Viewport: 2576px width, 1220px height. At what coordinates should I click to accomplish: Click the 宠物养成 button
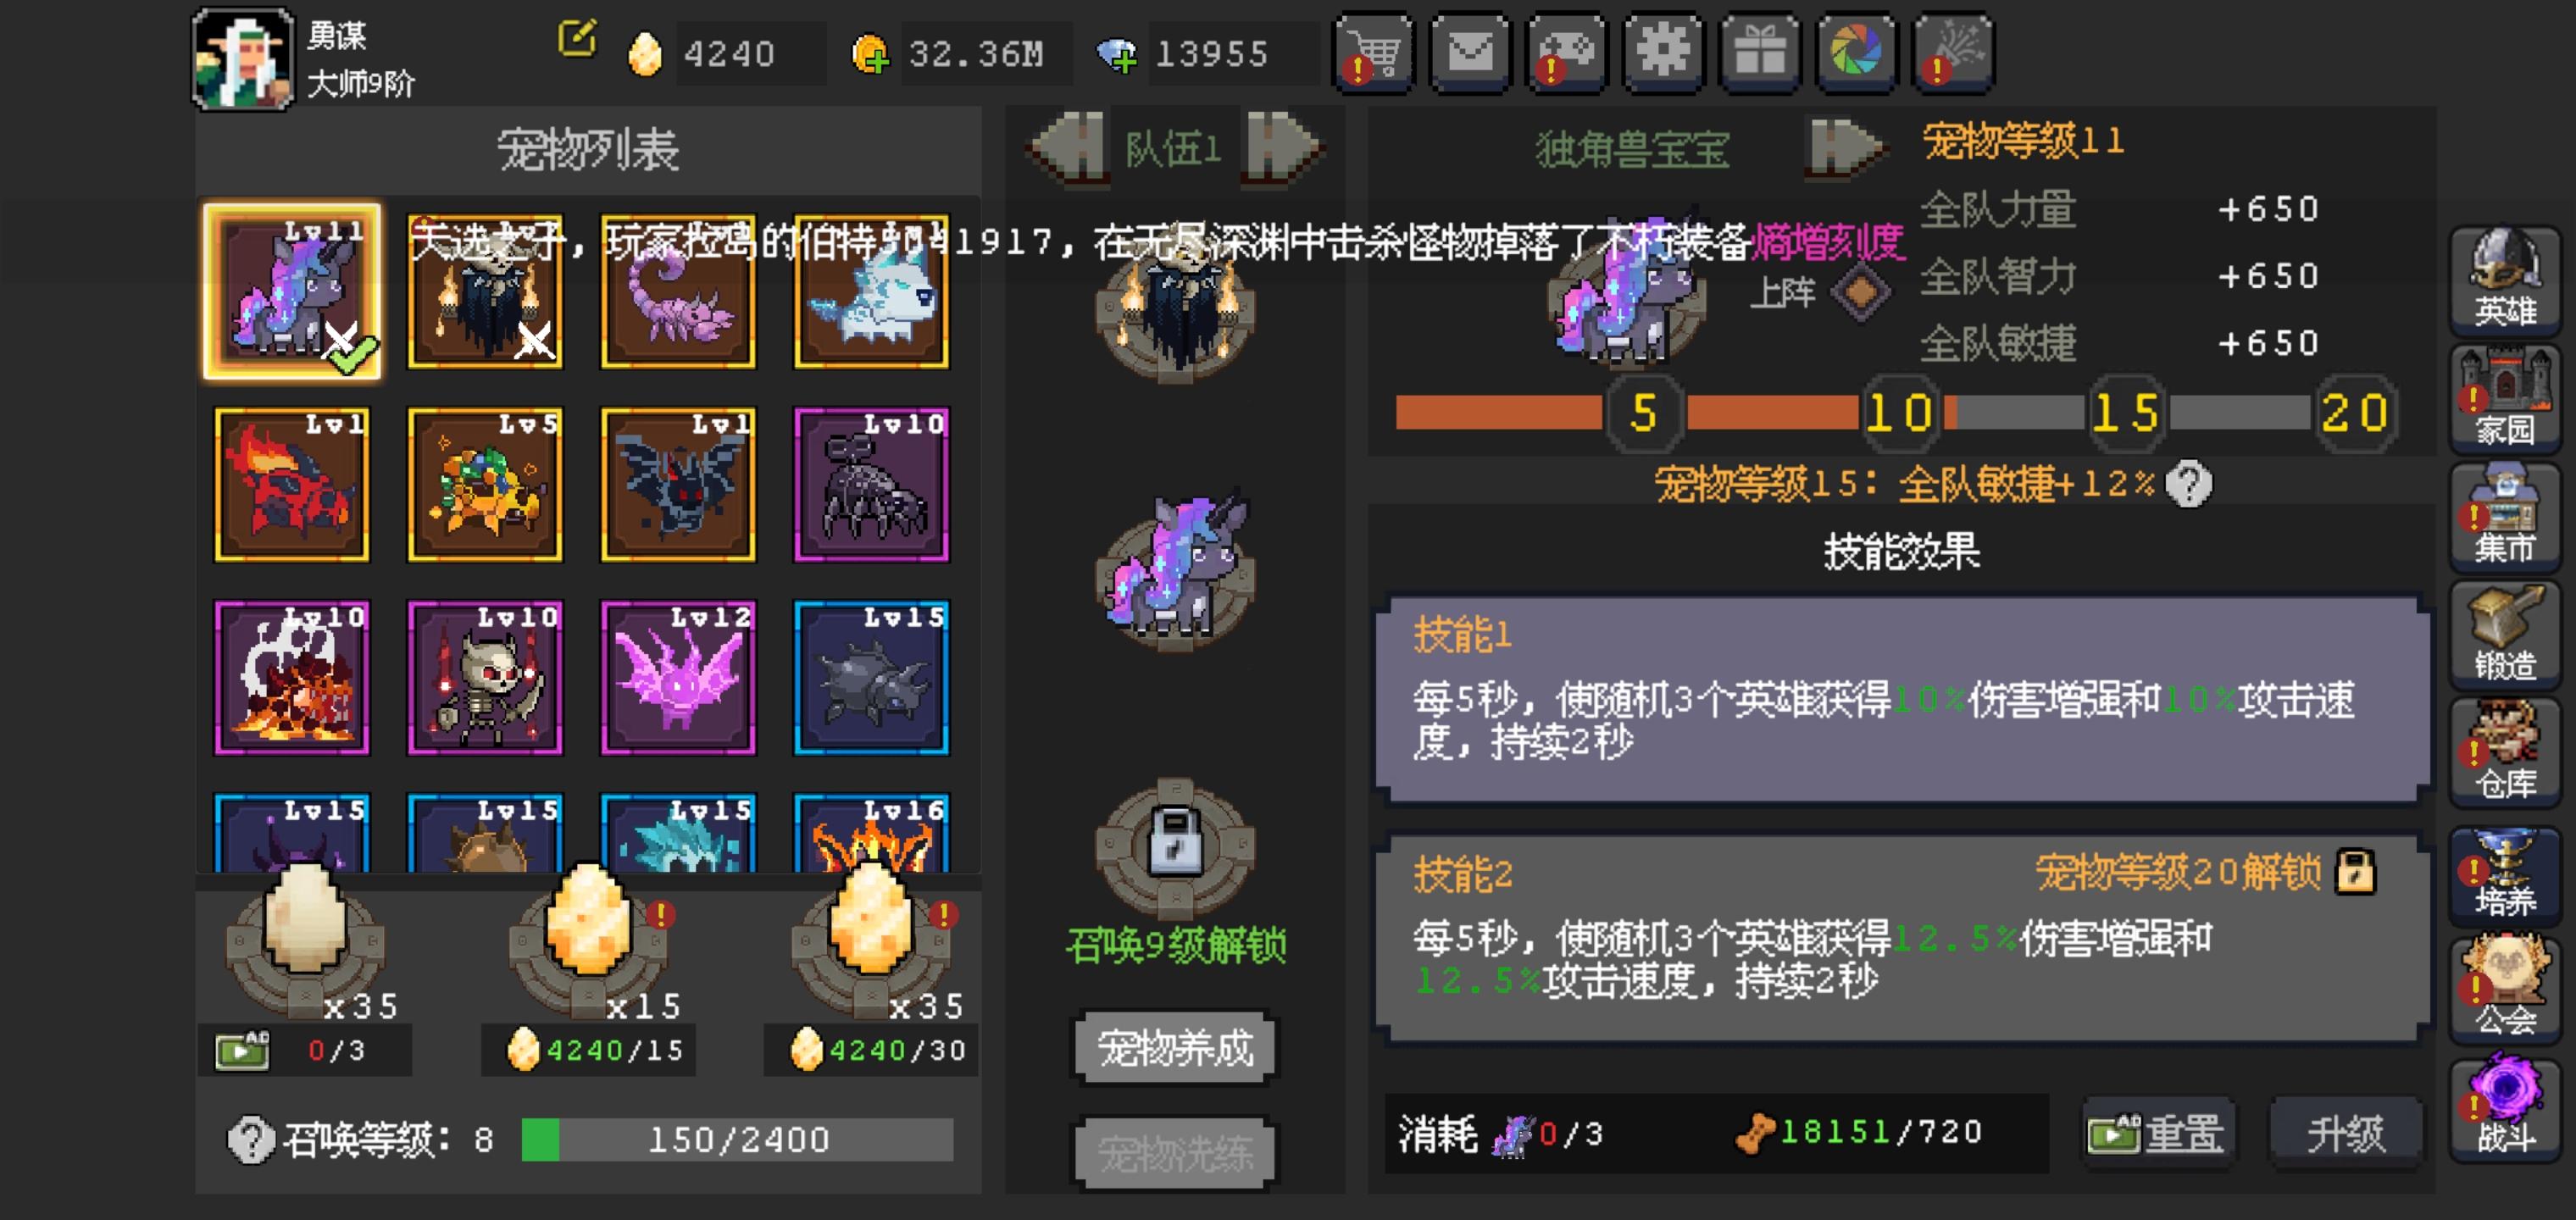pyautogui.click(x=1175, y=1048)
